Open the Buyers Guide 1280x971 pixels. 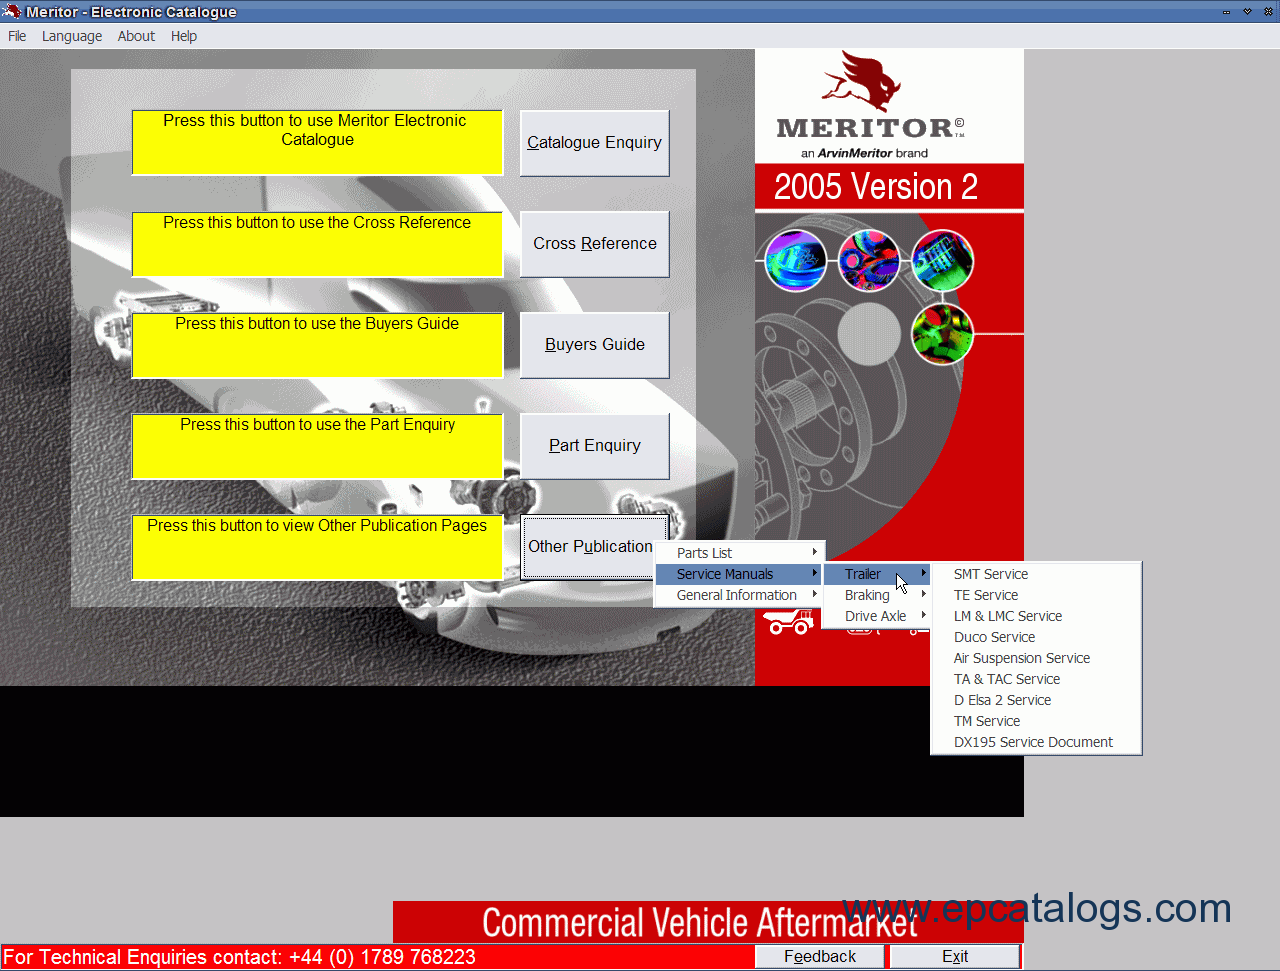(x=595, y=345)
